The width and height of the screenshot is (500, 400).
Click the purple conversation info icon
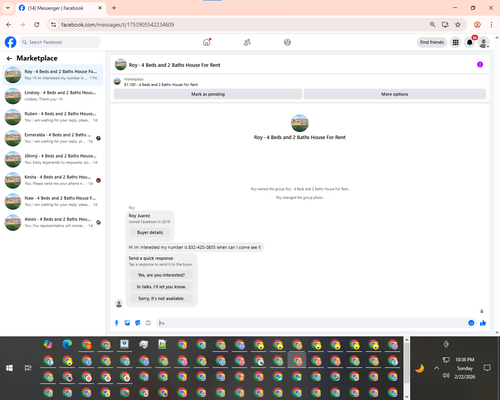480,64
